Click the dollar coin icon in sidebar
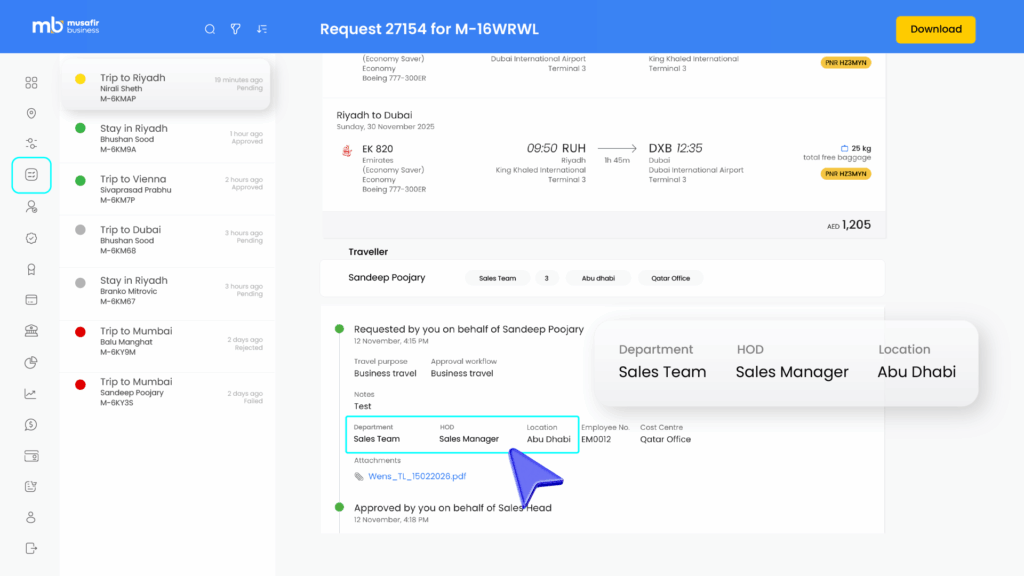 (31, 425)
